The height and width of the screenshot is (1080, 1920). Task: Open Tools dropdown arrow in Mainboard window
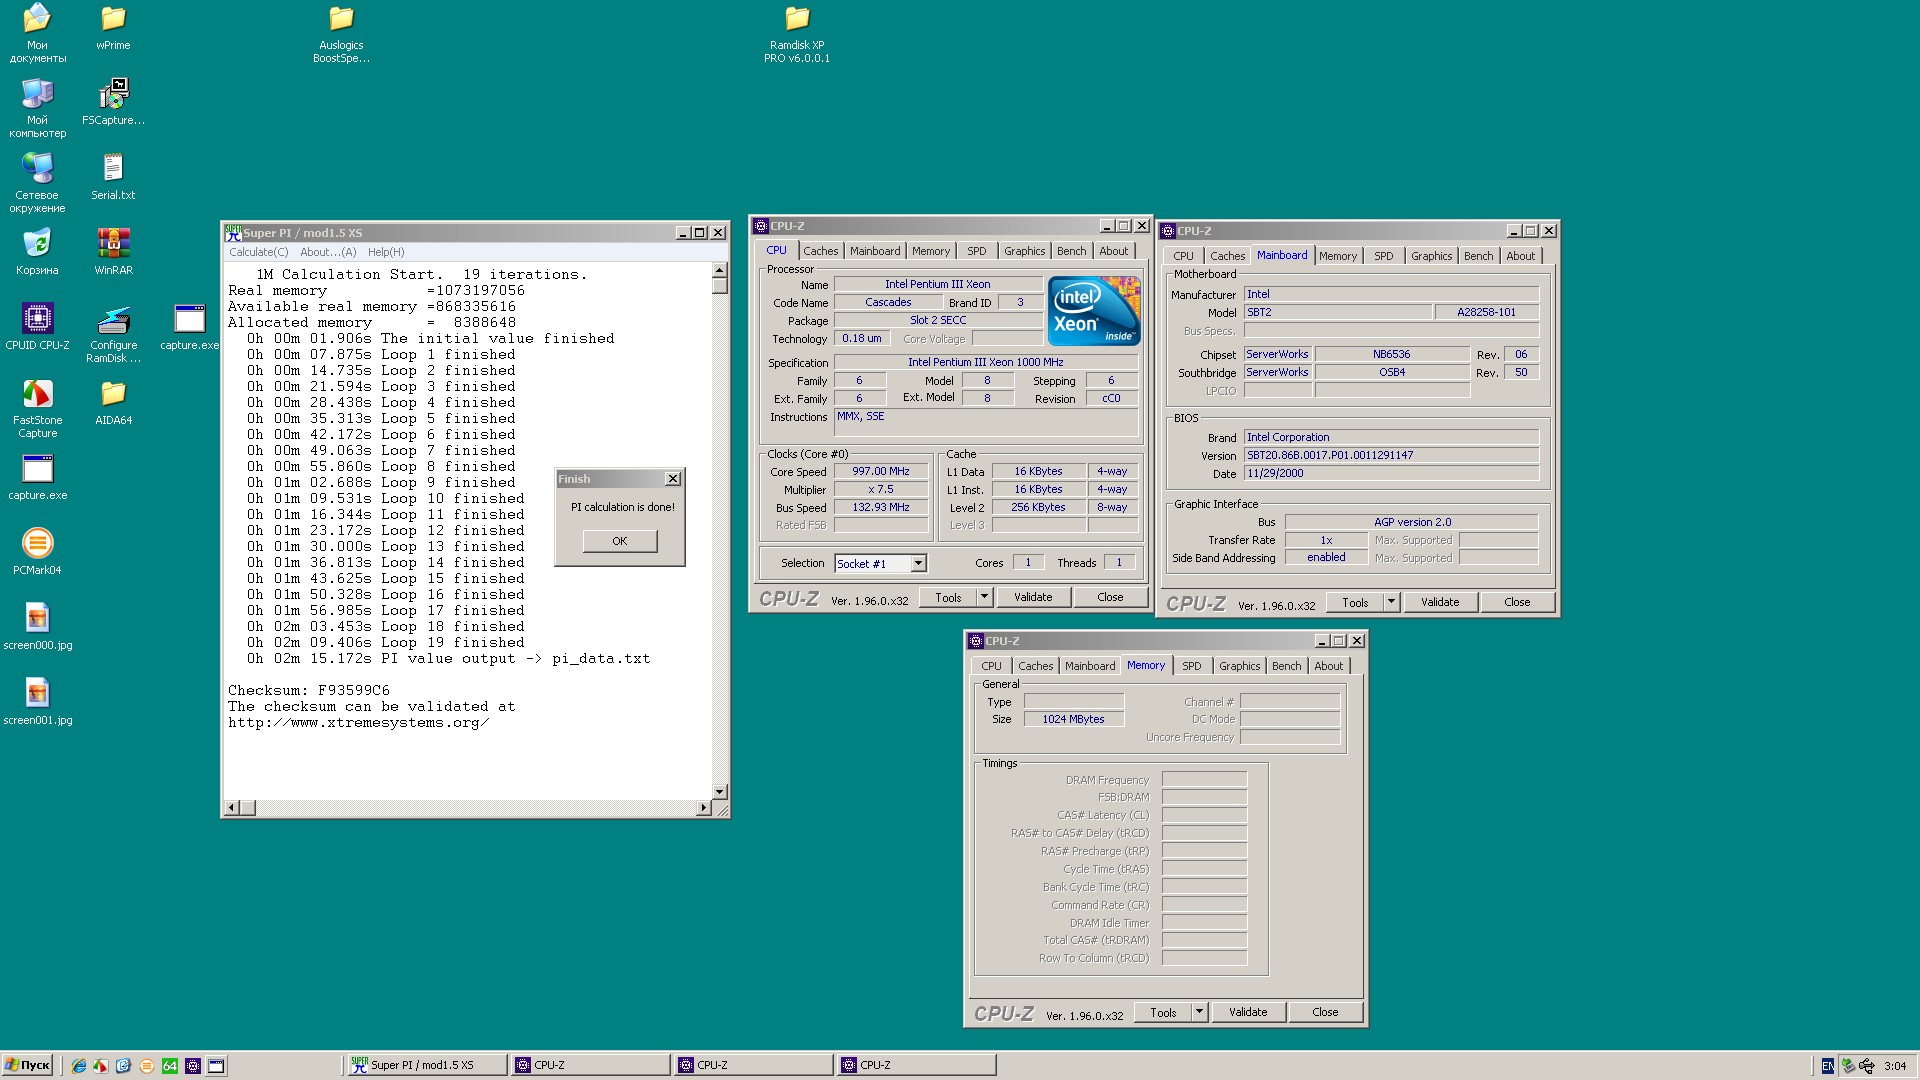(1391, 602)
